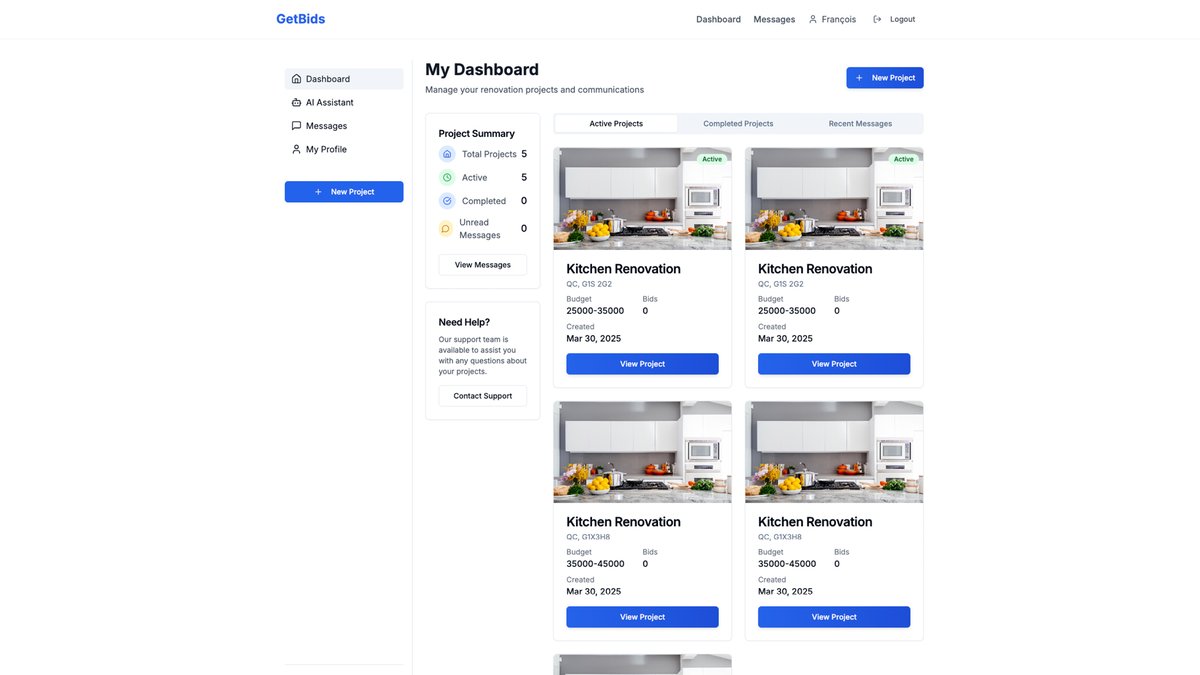Click the Completed checkmark icon in summary
This screenshot has height=675, width=1200.
447,201
